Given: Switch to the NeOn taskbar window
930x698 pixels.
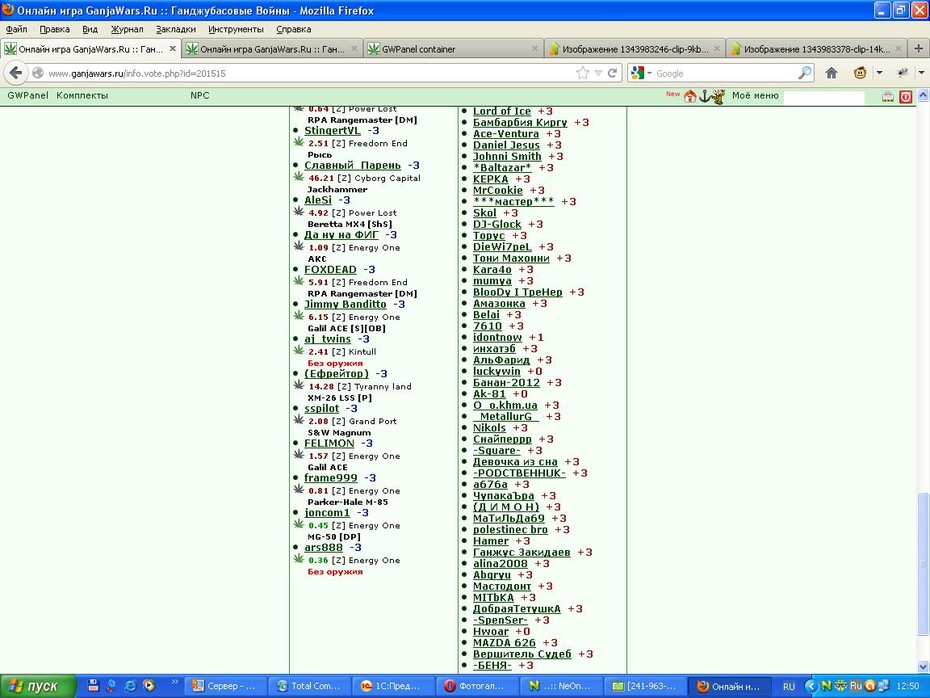Looking at the screenshot, I should 562,686.
